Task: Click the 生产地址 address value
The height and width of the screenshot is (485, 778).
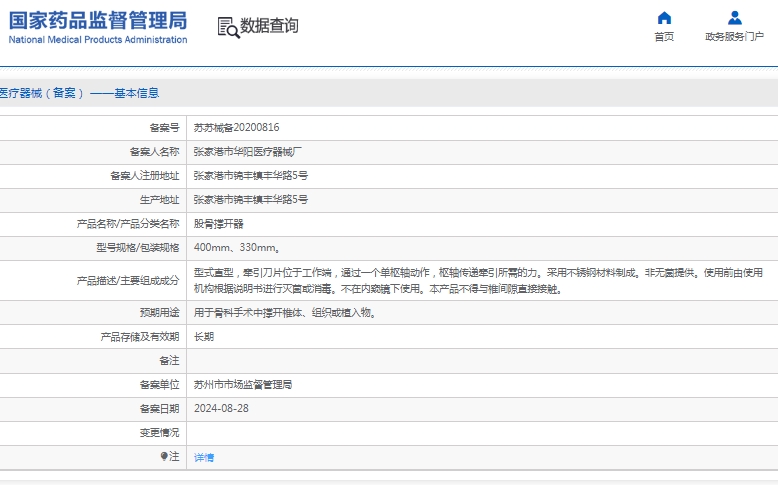Action: [x=251, y=200]
